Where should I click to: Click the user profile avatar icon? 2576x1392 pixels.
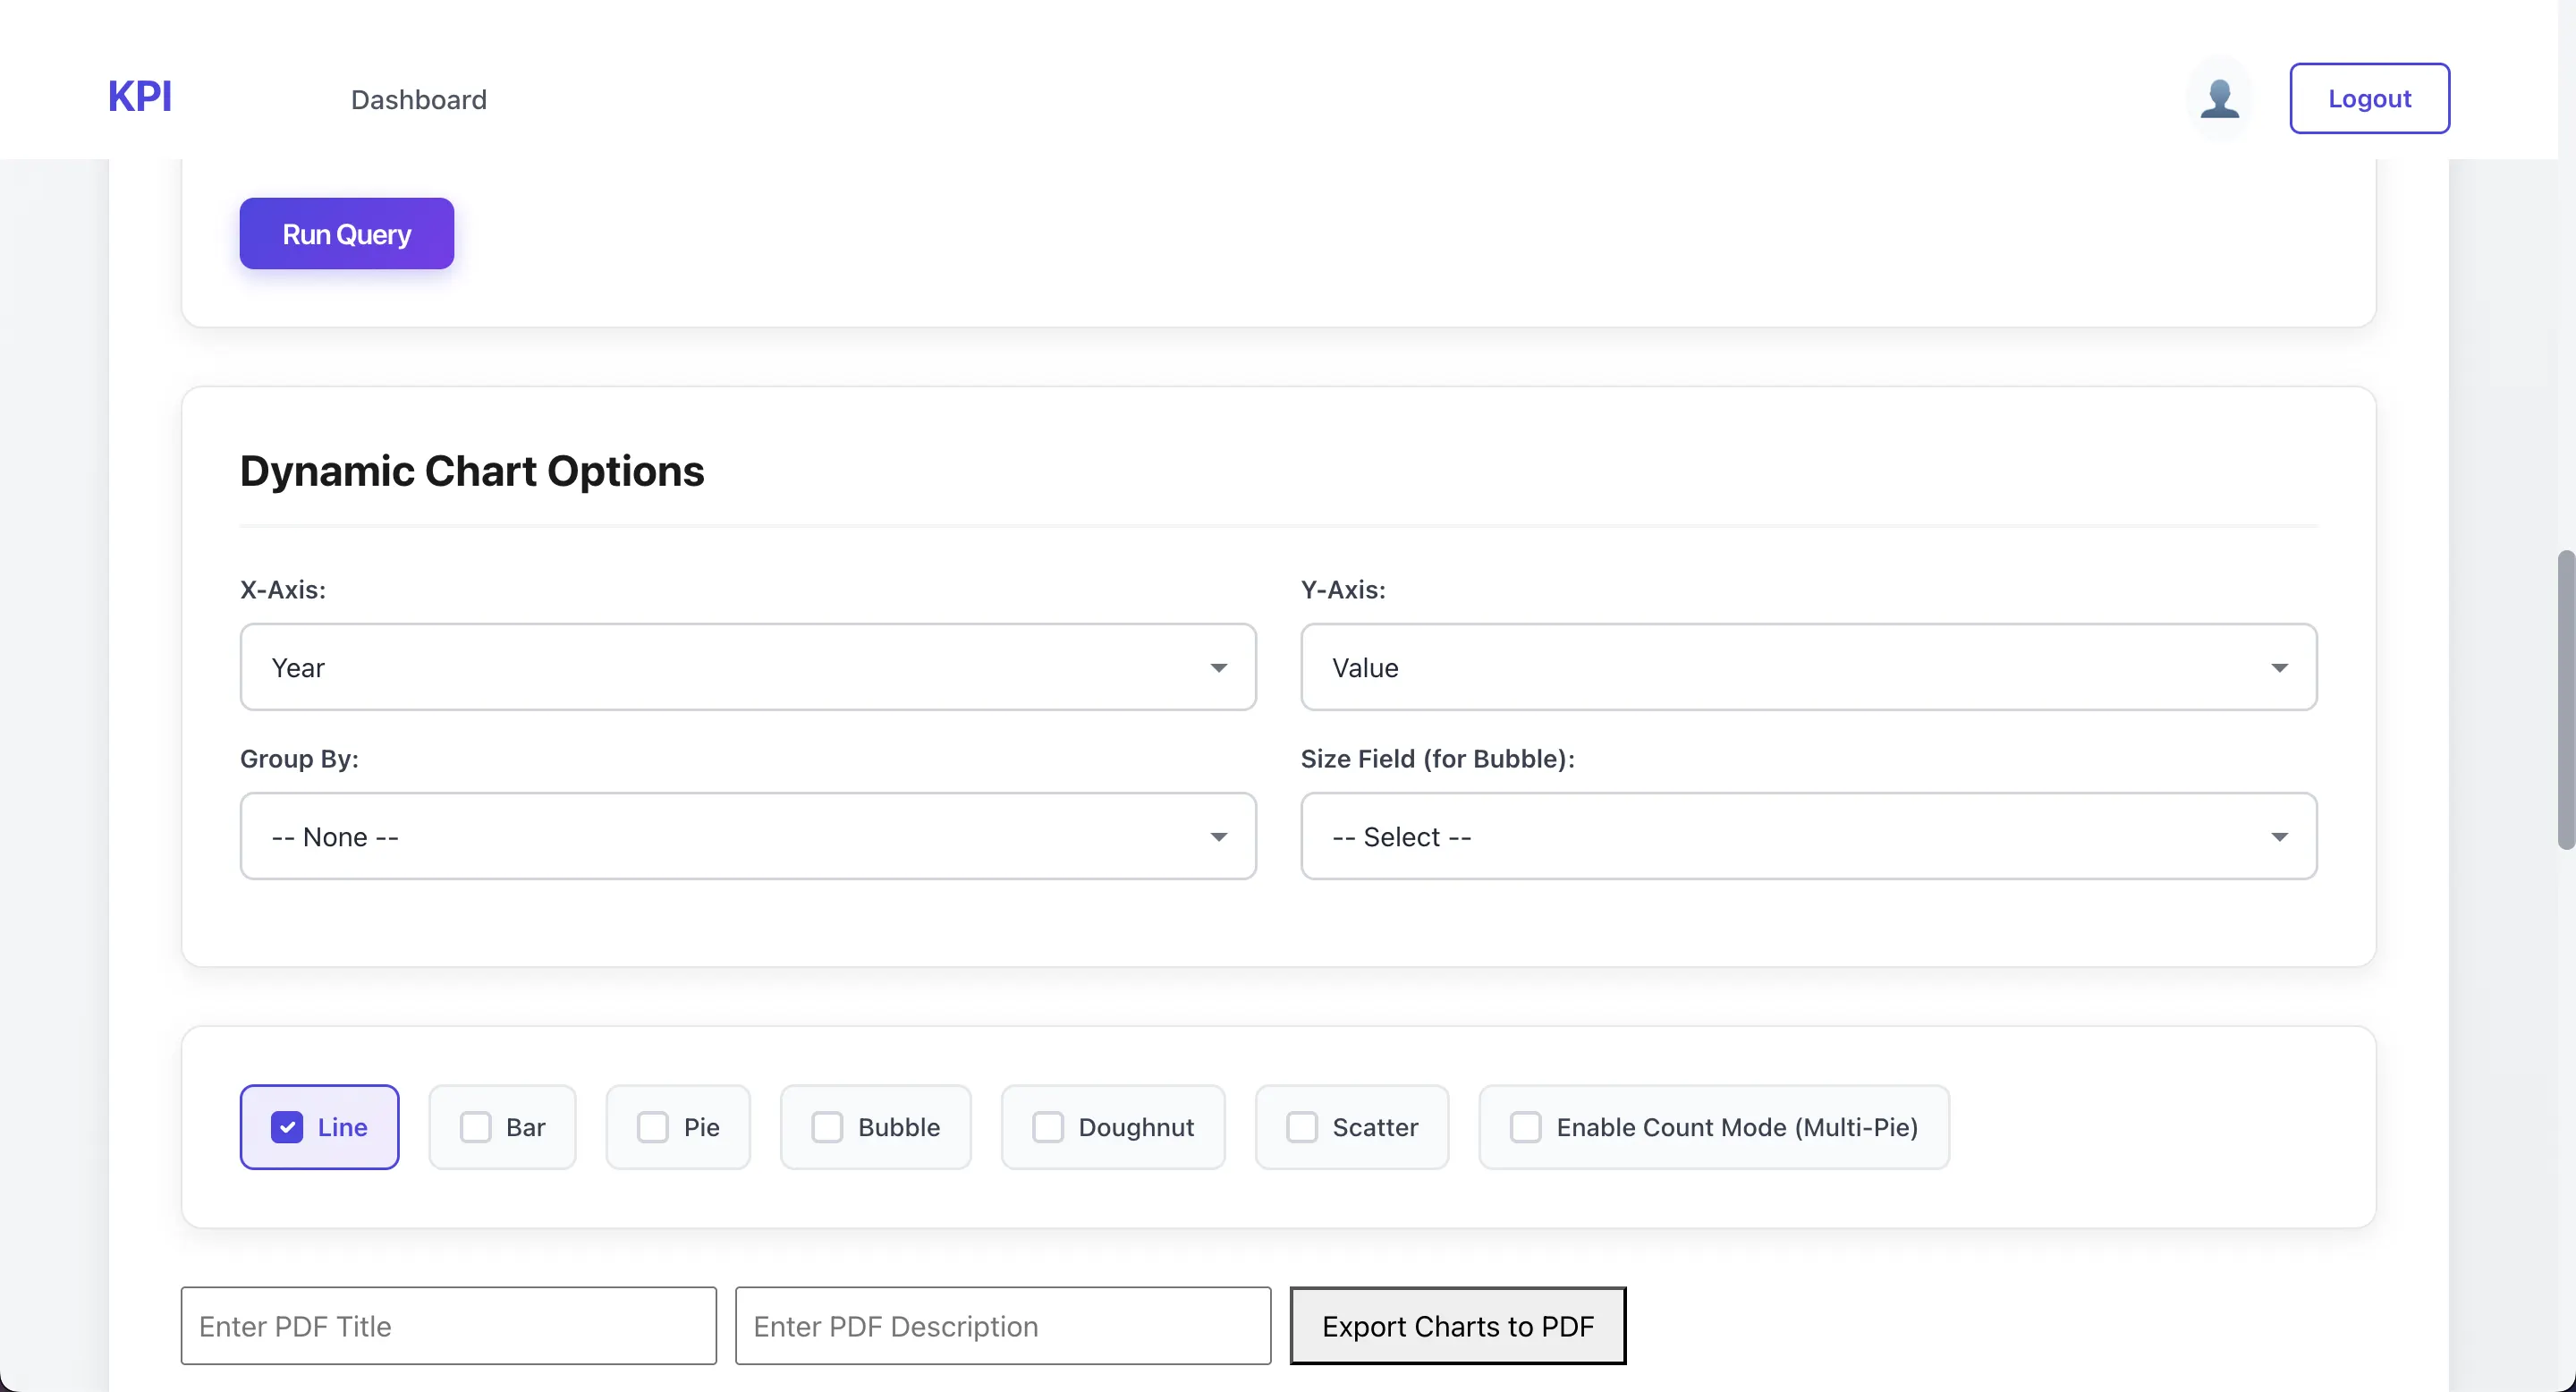tap(2220, 98)
